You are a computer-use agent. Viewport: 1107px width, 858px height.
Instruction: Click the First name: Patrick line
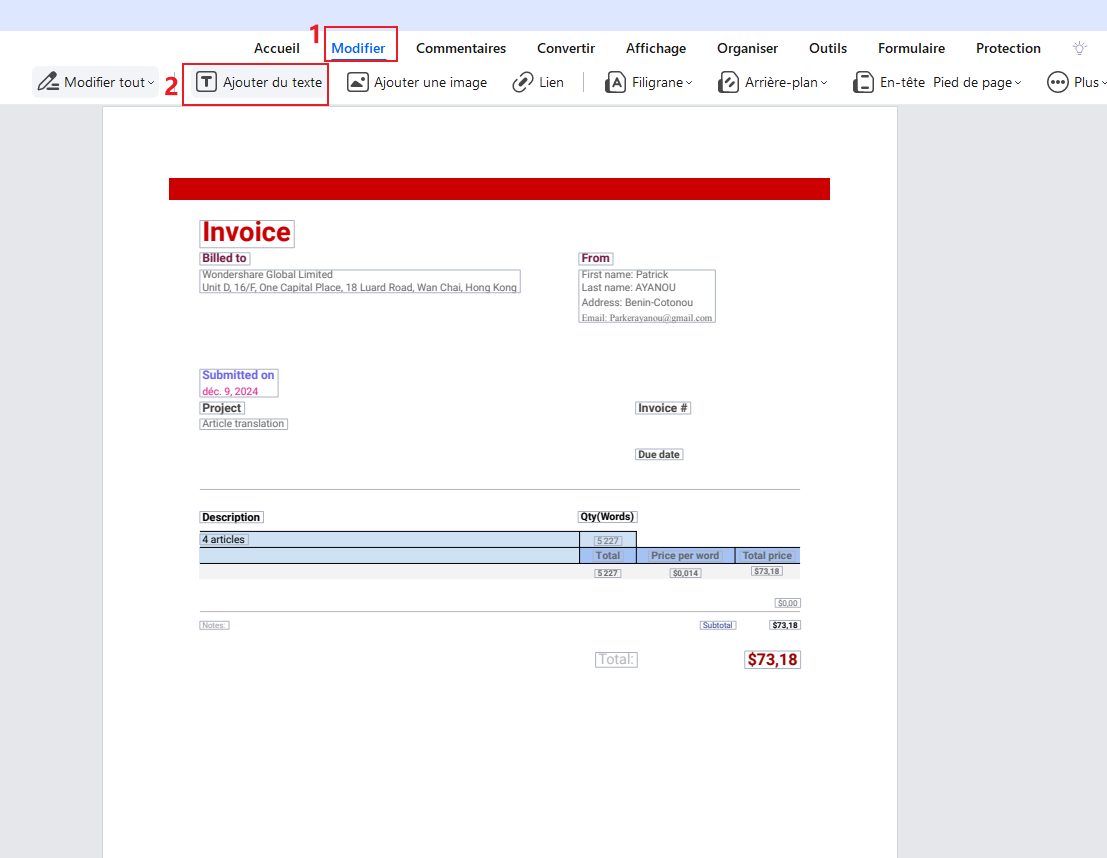click(625, 275)
